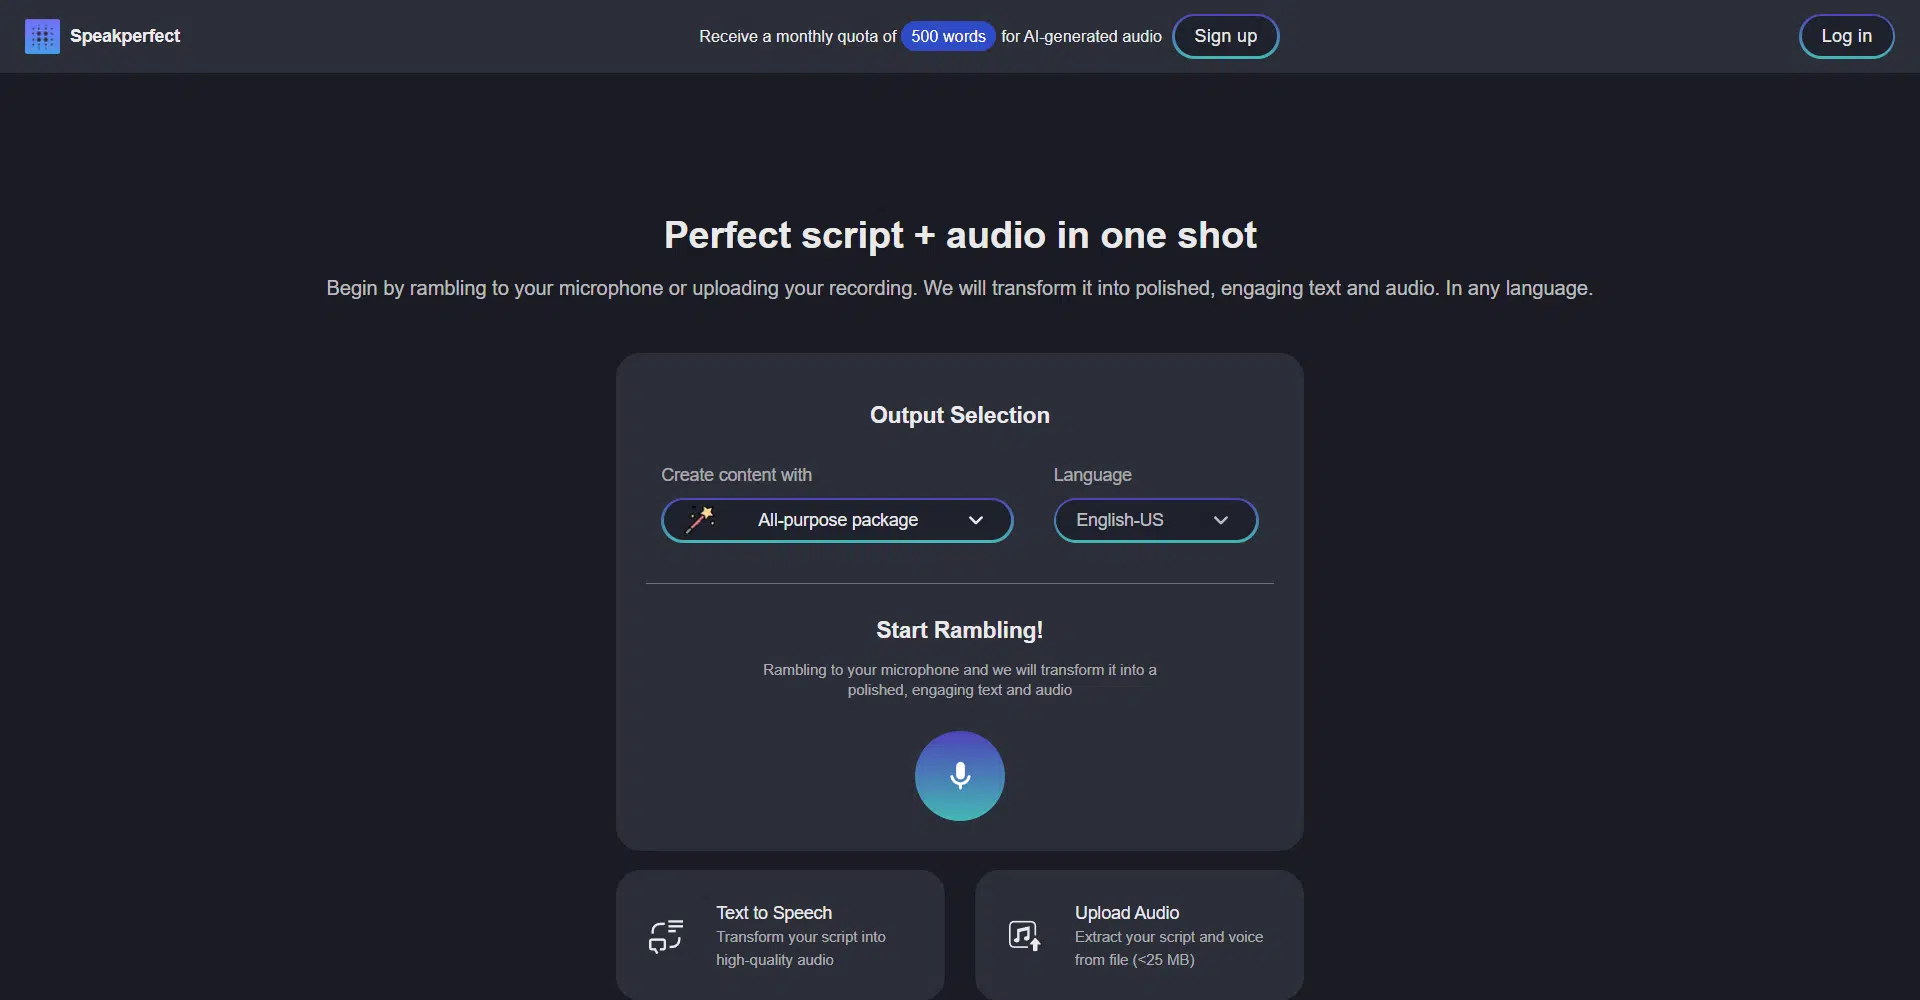Click the Speakperfect logo icon
This screenshot has height=1000, width=1920.
42,37
